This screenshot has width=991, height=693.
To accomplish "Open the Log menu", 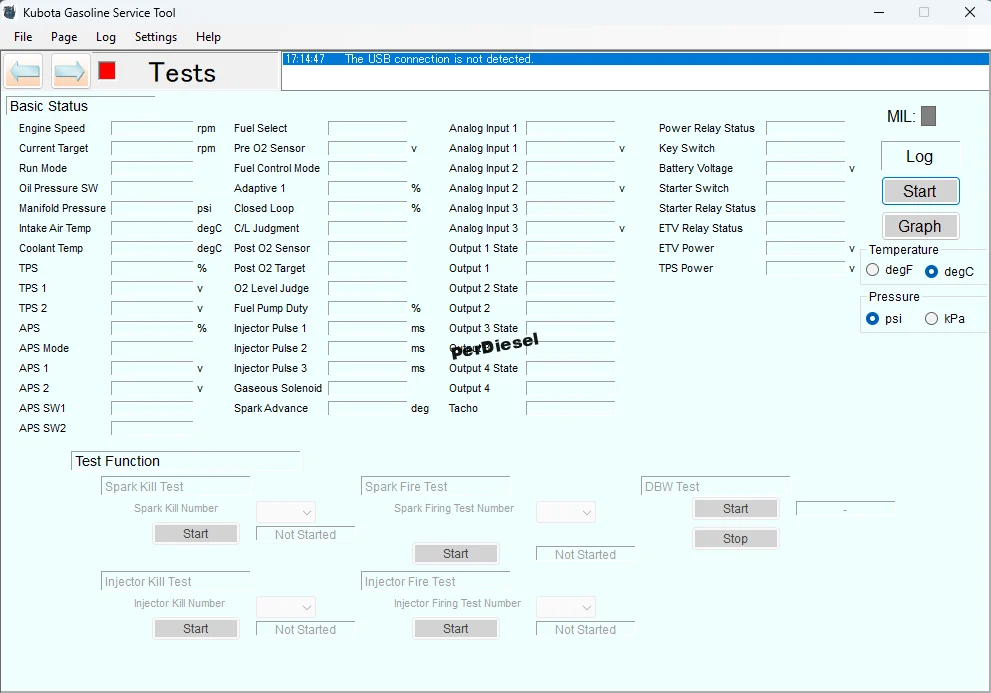I will [106, 37].
